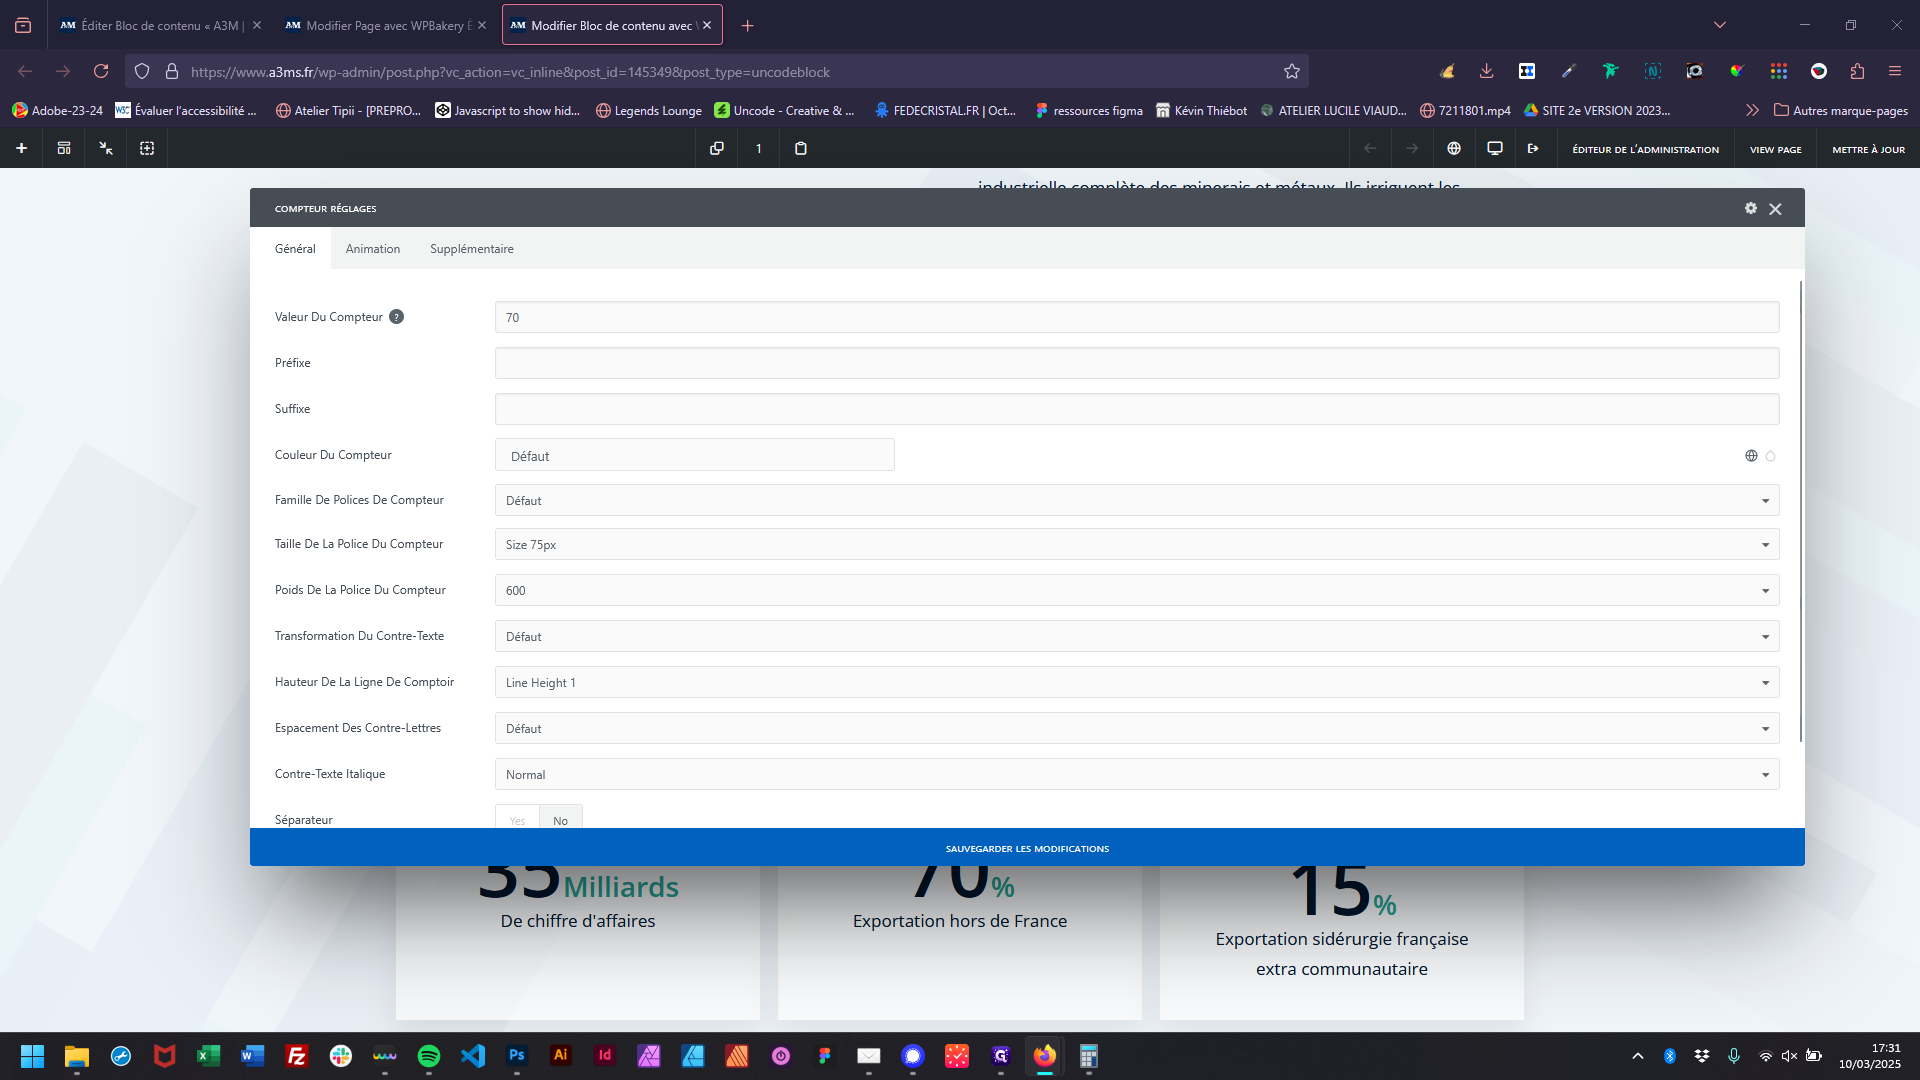Click the globe icon beside Couleur Du Compteur
Screen dimensions: 1920x1080
click(1751, 456)
